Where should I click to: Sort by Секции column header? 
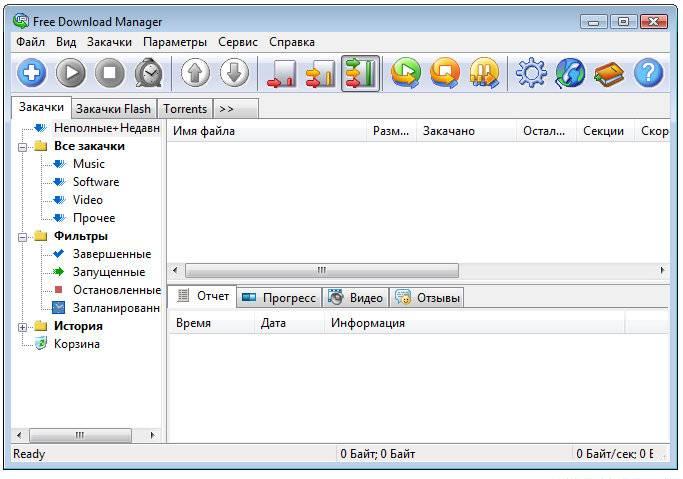click(605, 131)
